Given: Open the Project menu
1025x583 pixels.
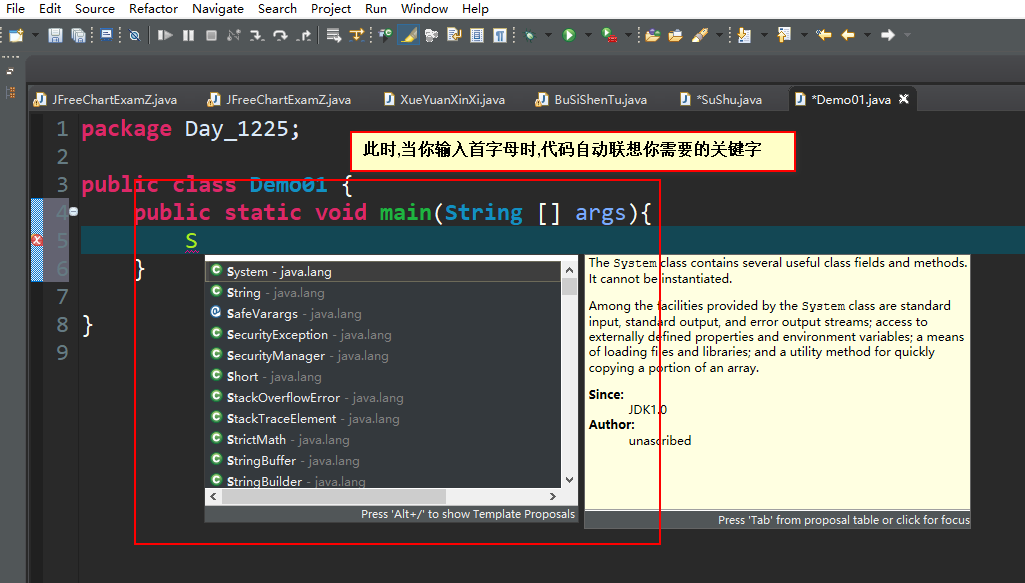Looking at the screenshot, I should click(331, 8).
